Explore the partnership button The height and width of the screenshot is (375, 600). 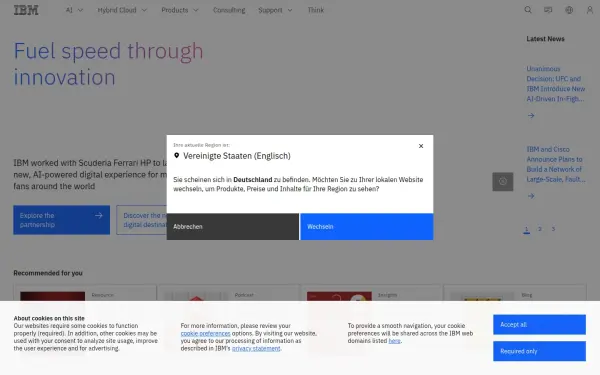click(62, 220)
